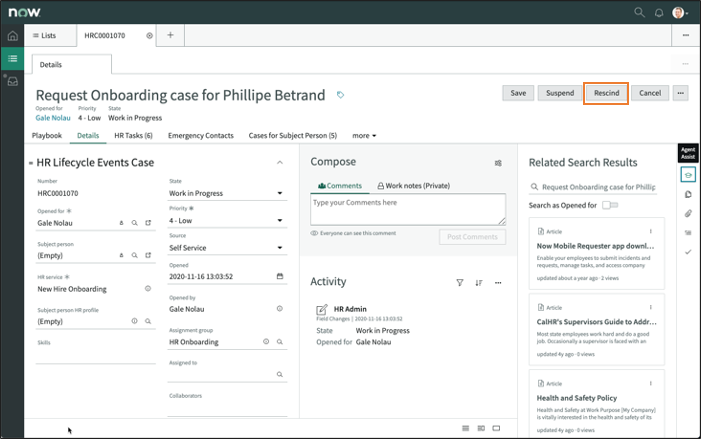701x439 pixels.
Task: Search Subject person HR profile lookup
Action: click(148, 321)
